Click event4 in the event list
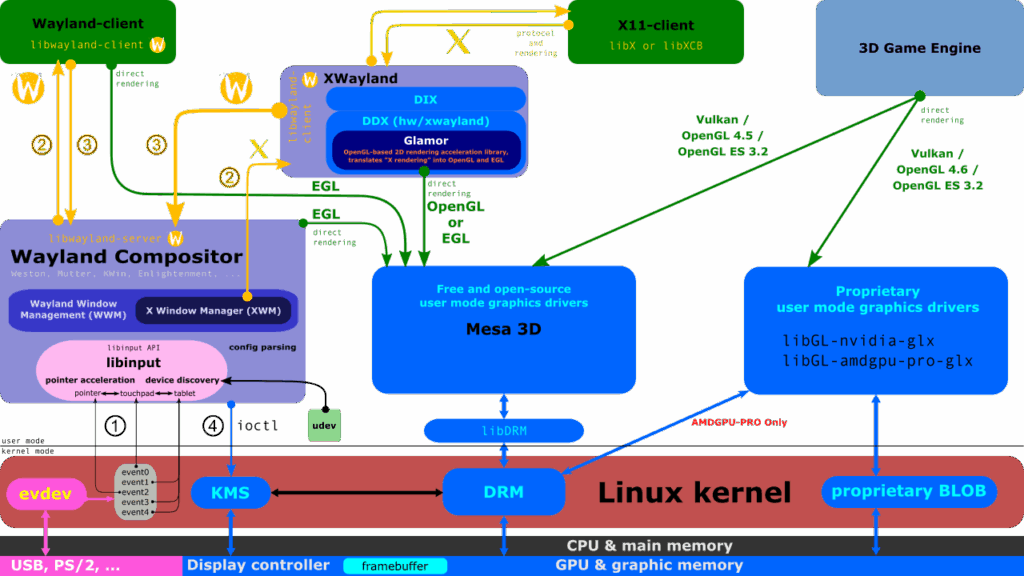 click(135, 513)
